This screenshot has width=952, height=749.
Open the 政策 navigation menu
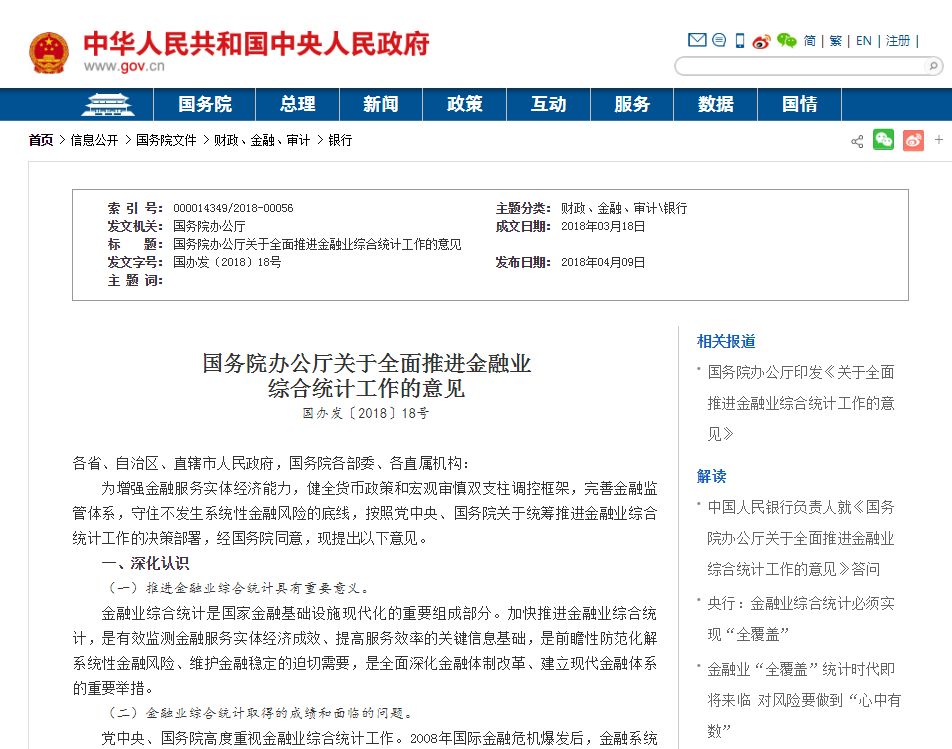pyautogui.click(x=464, y=105)
